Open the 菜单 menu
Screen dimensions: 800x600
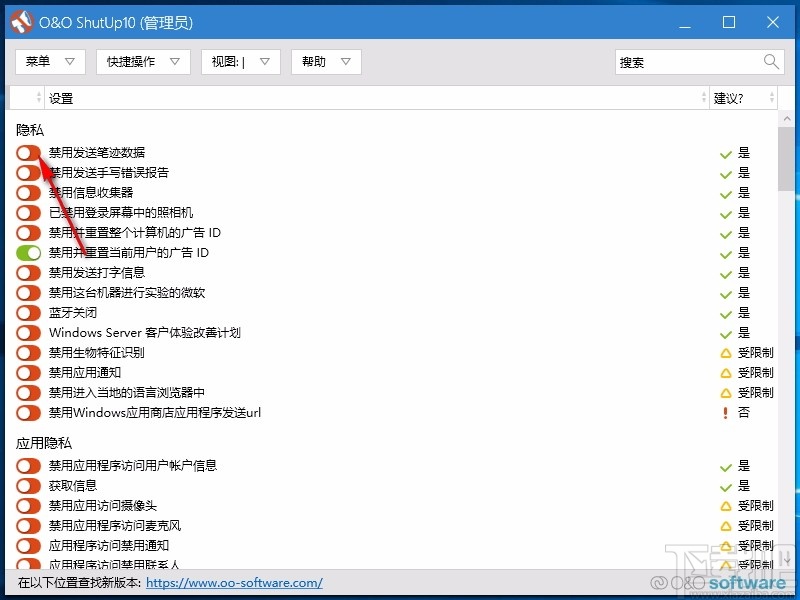pyautogui.click(x=49, y=61)
